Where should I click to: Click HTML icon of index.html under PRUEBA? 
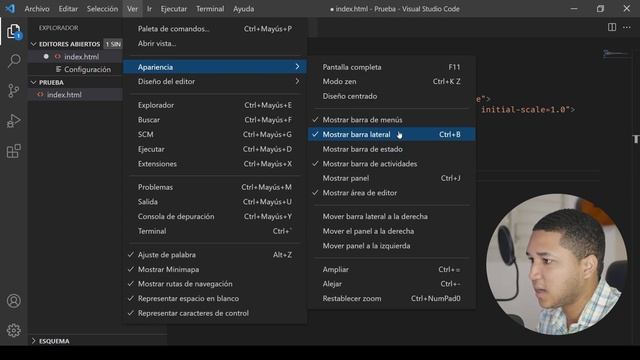tap(40, 94)
